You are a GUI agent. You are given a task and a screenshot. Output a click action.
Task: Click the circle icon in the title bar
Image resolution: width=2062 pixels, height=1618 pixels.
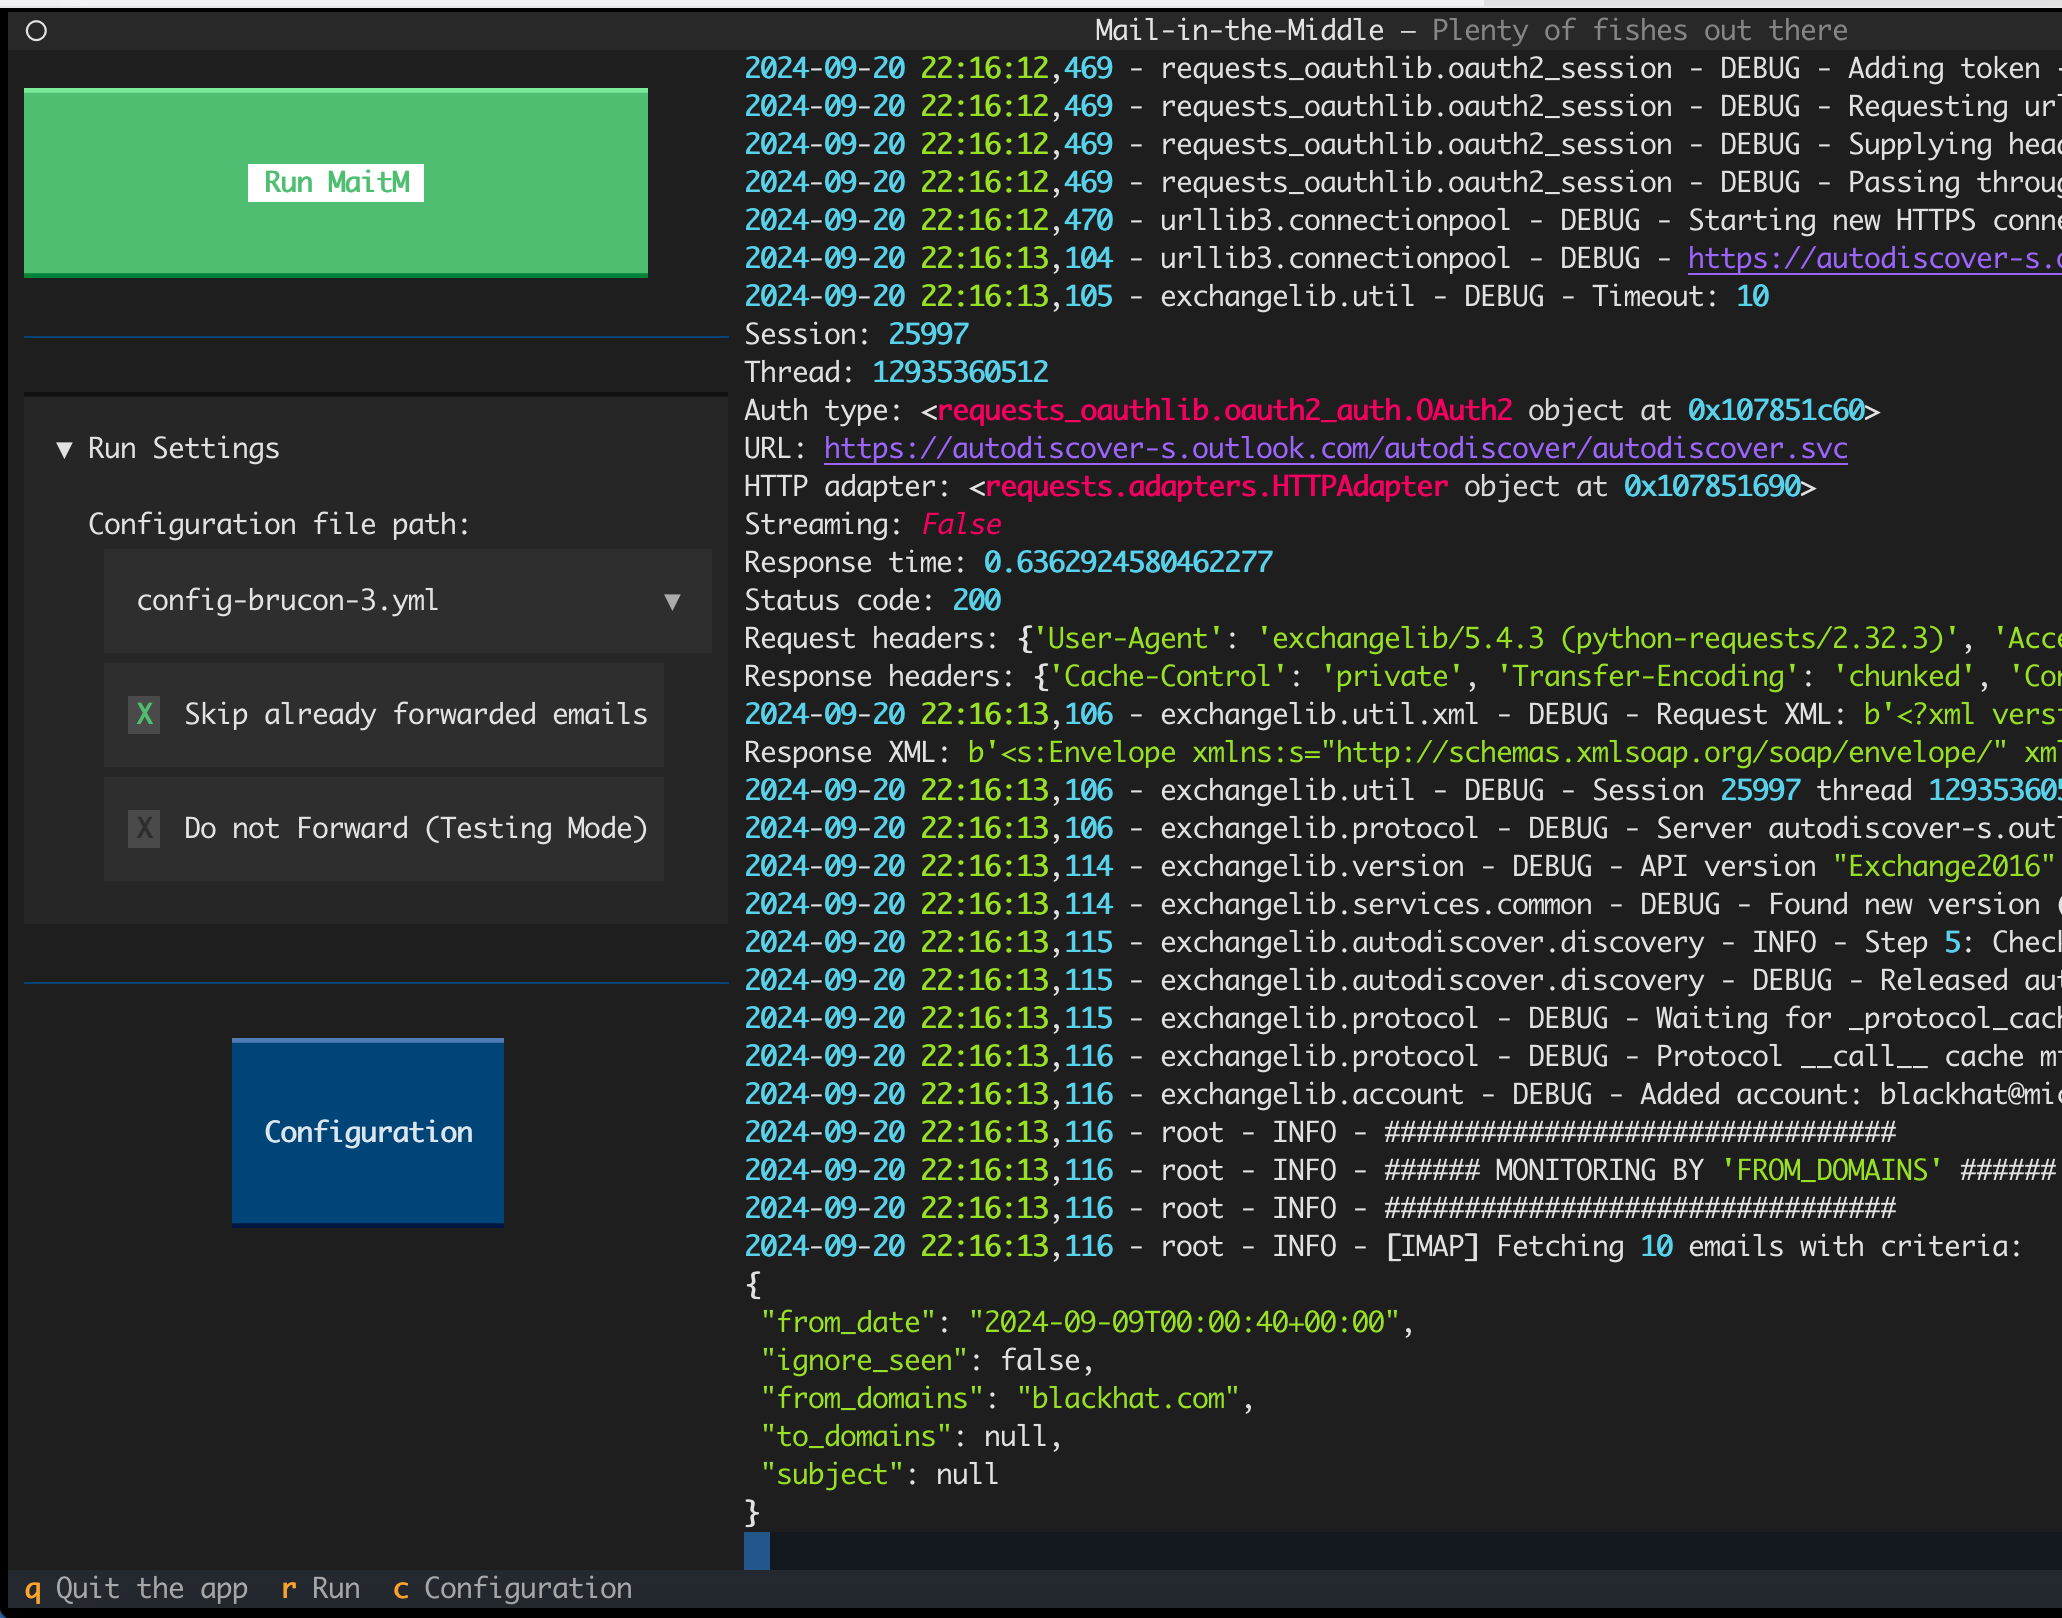tap(37, 31)
